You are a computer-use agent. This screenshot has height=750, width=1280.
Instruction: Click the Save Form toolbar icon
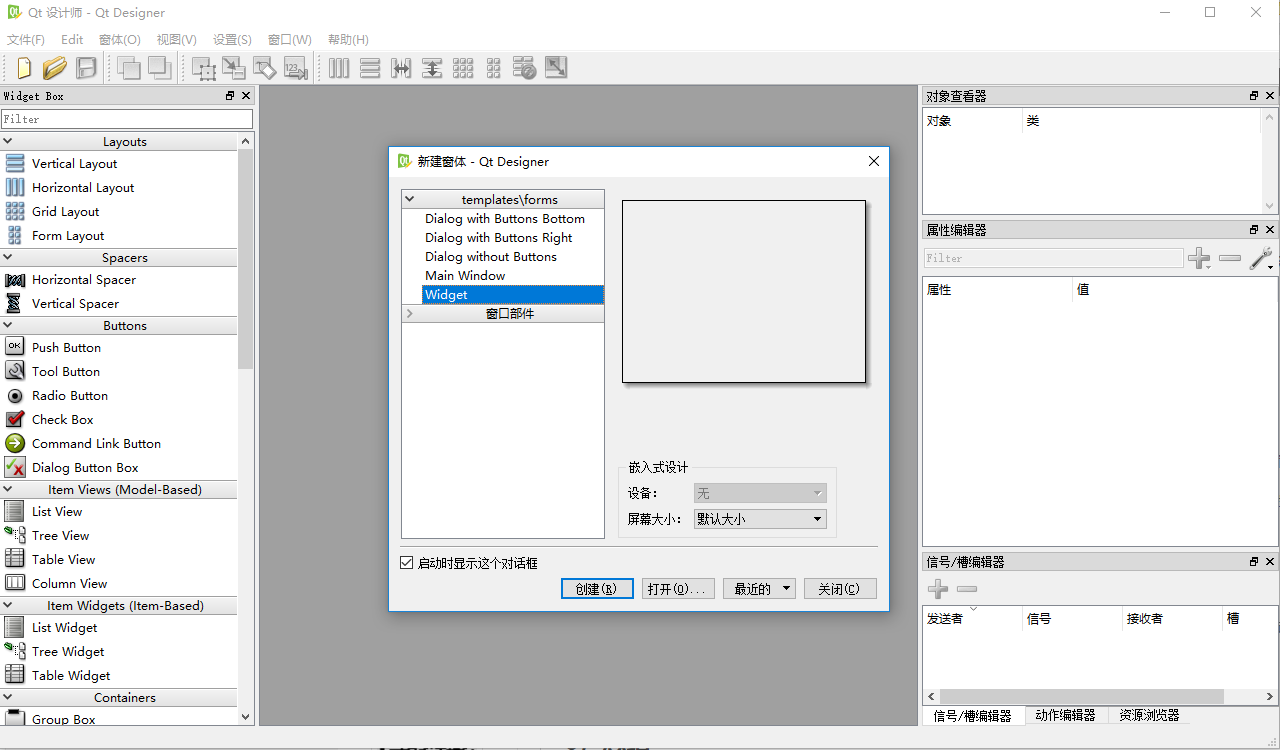[x=86, y=68]
